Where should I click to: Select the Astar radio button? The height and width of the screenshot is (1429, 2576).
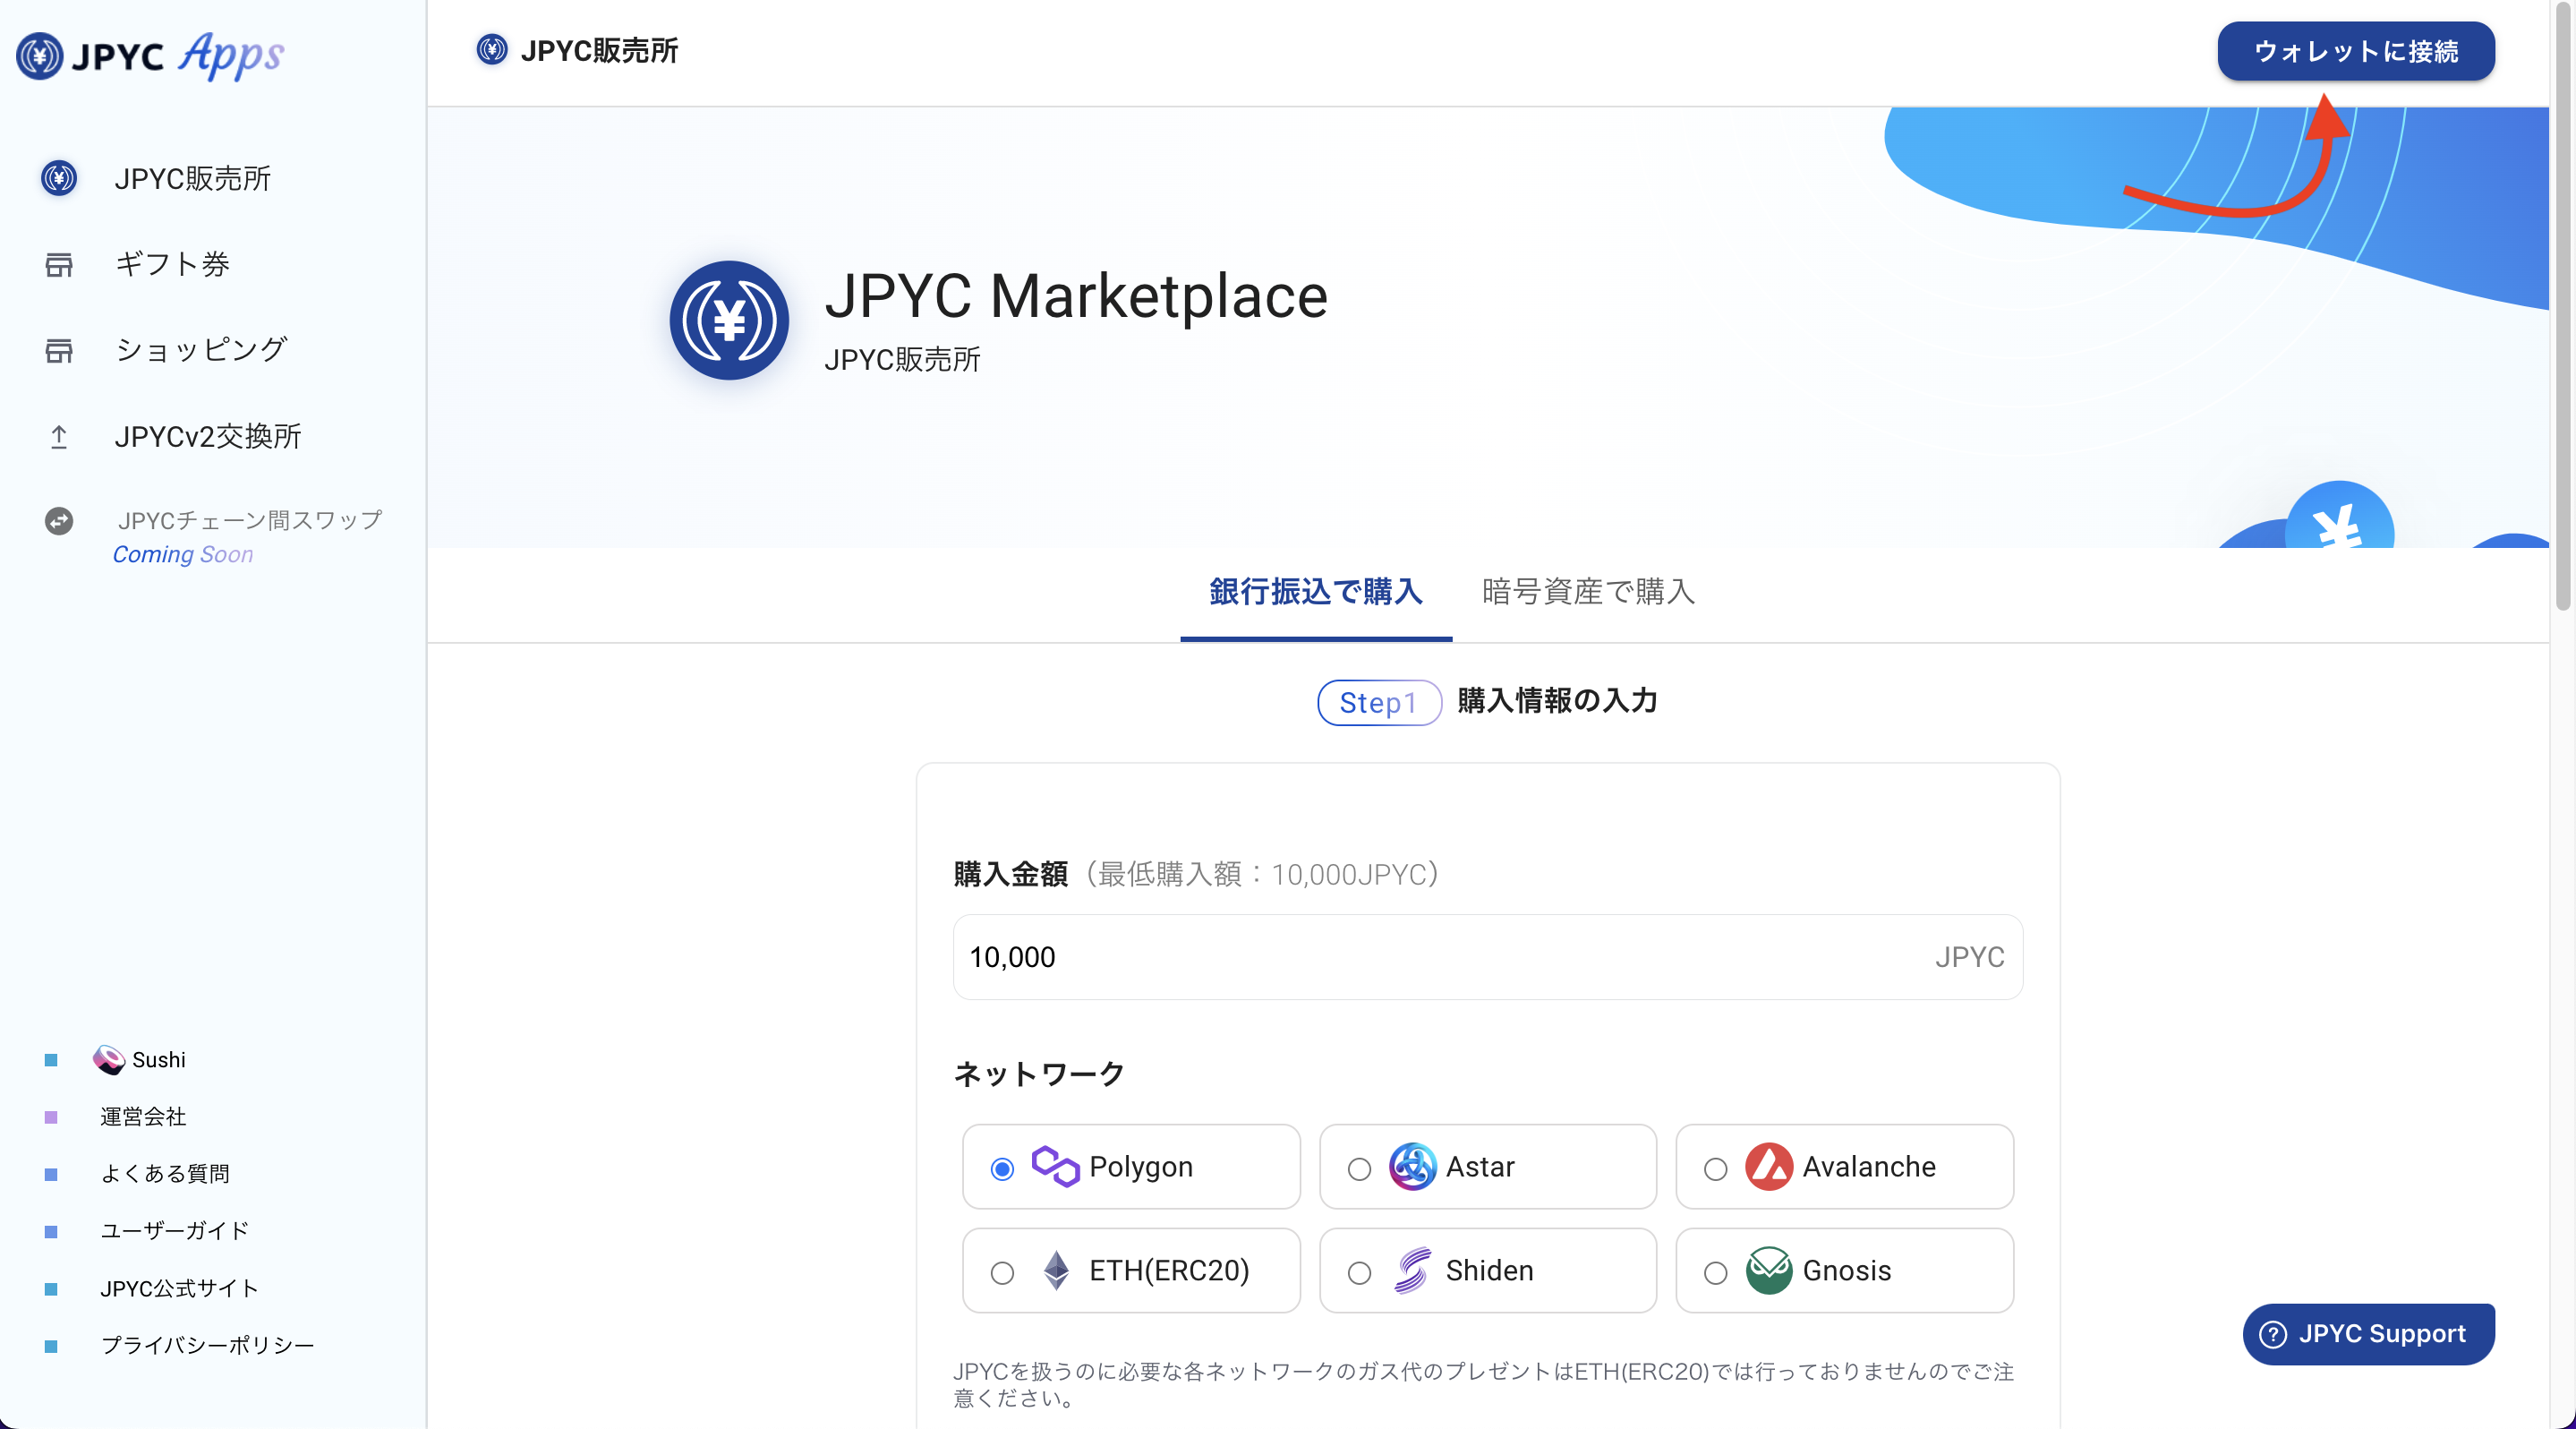[1359, 1169]
